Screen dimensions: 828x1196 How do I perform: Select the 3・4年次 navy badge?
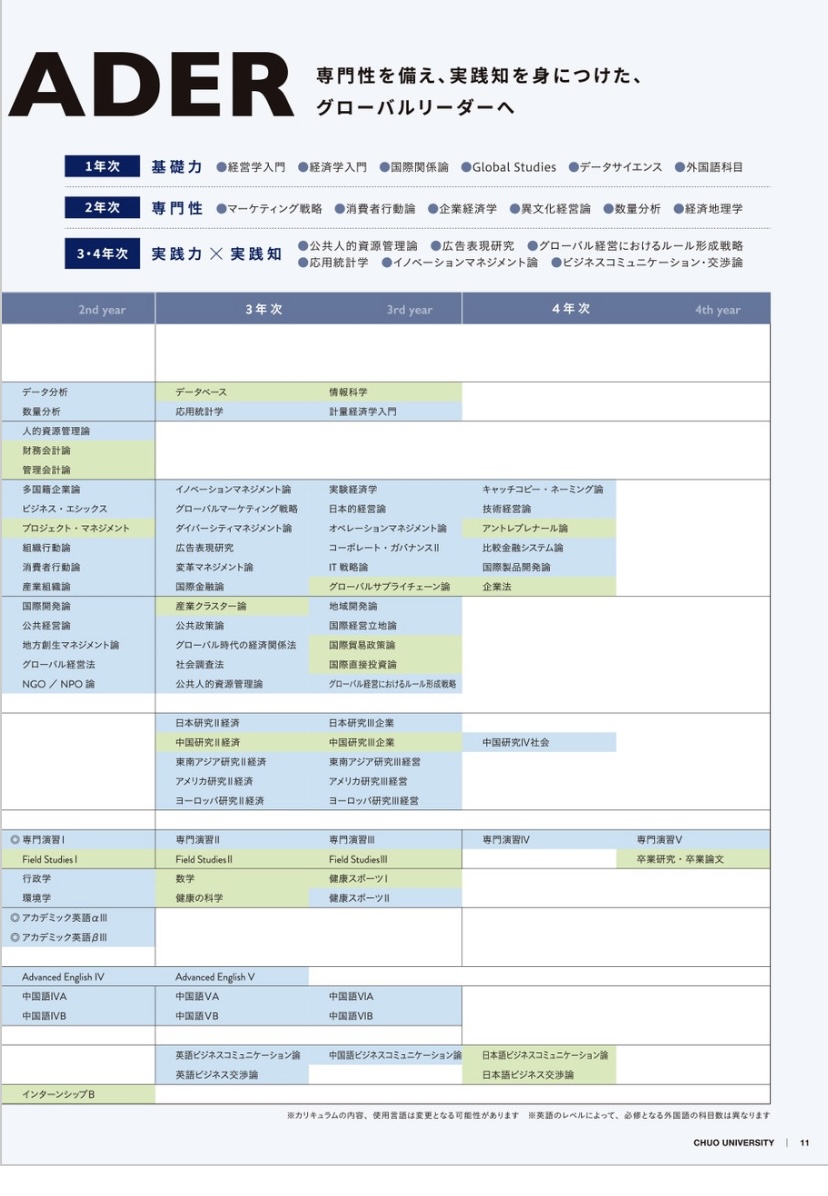pos(102,254)
